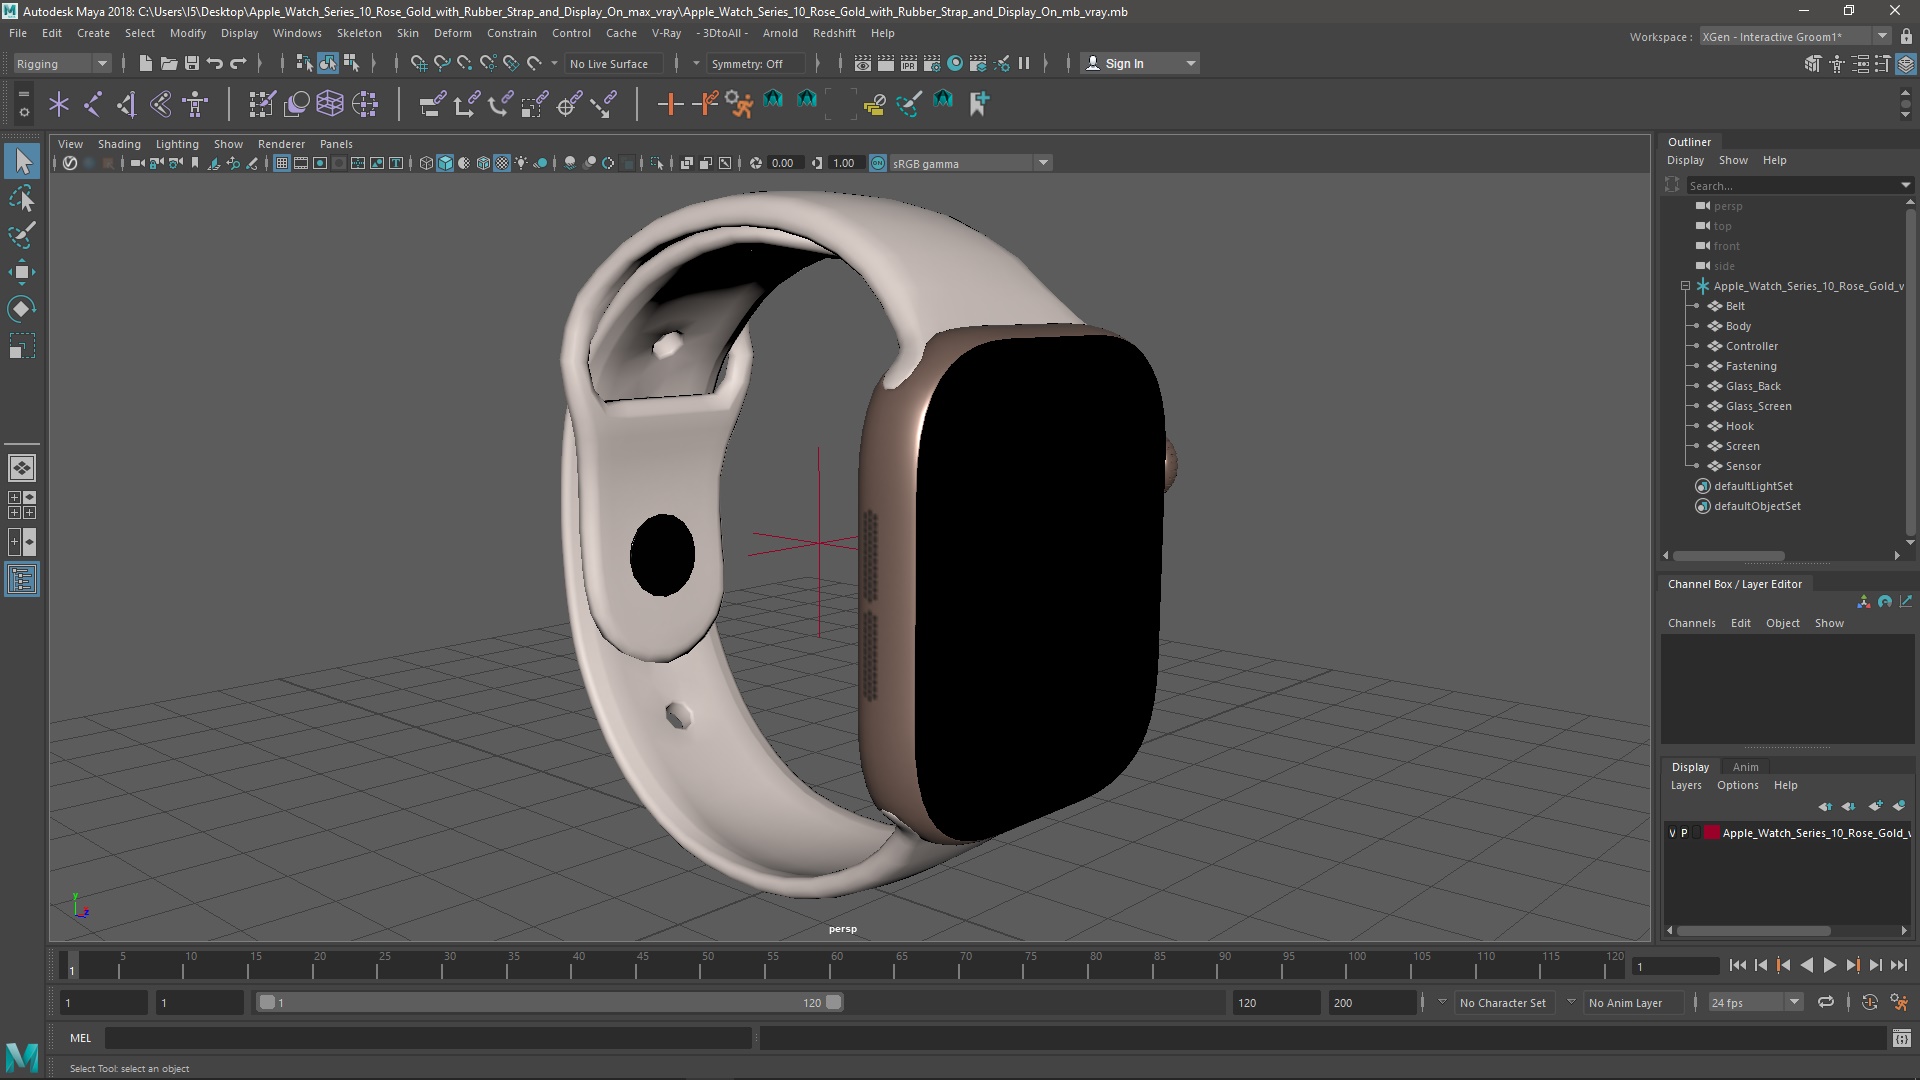Click the Open Scene folder icon
The height and width of the screenshot is (1080, 1920).
[169, 63]
